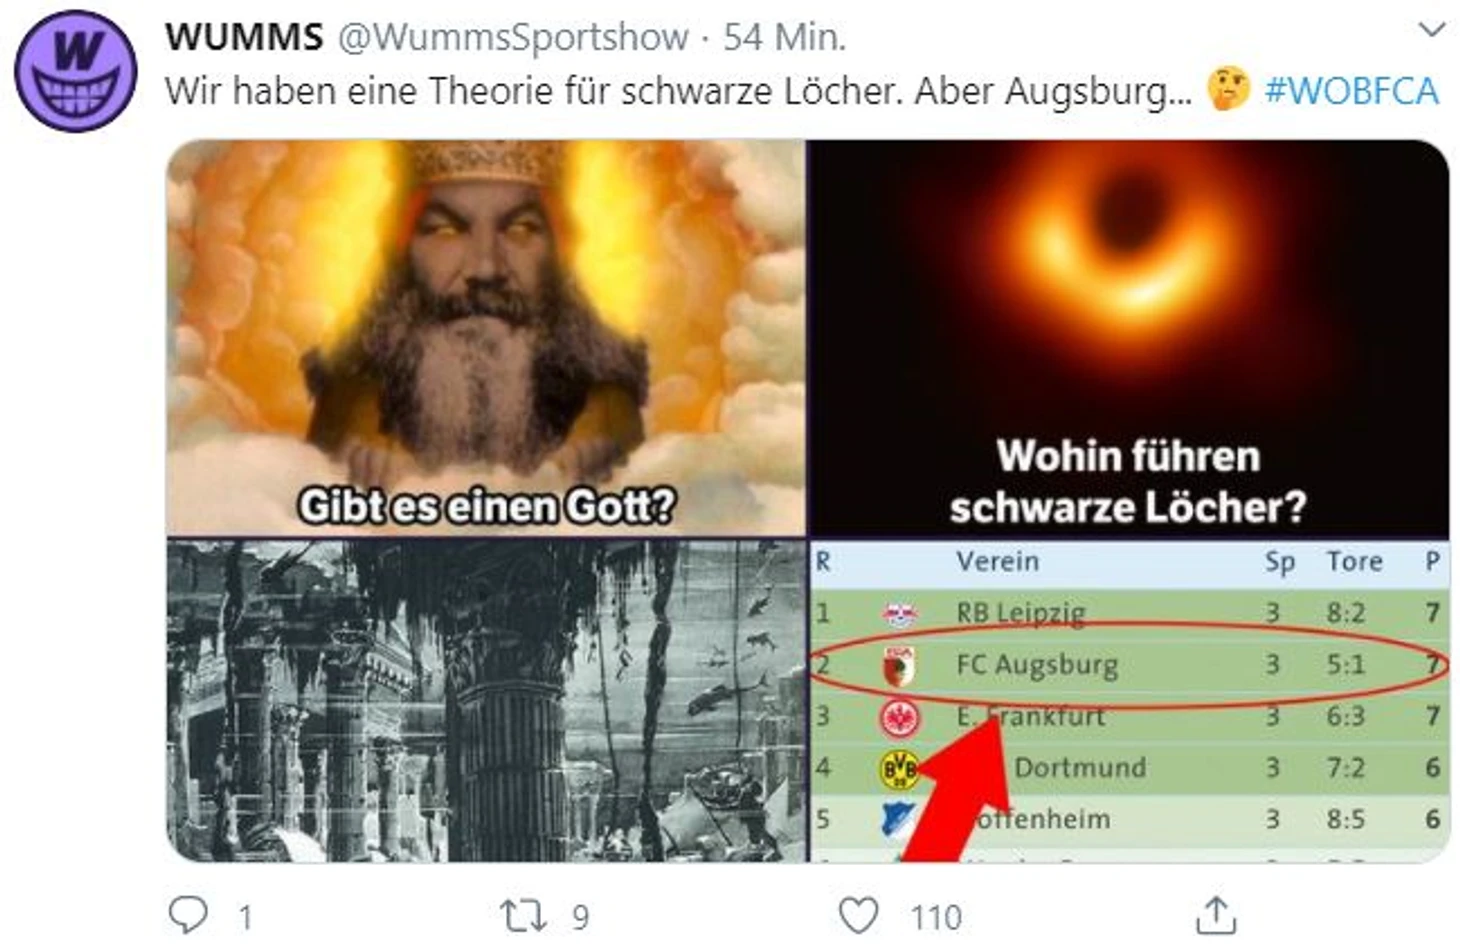Open the #WOBFCA hashtag link
The image size is (1460, 952).
point(1351,91)
